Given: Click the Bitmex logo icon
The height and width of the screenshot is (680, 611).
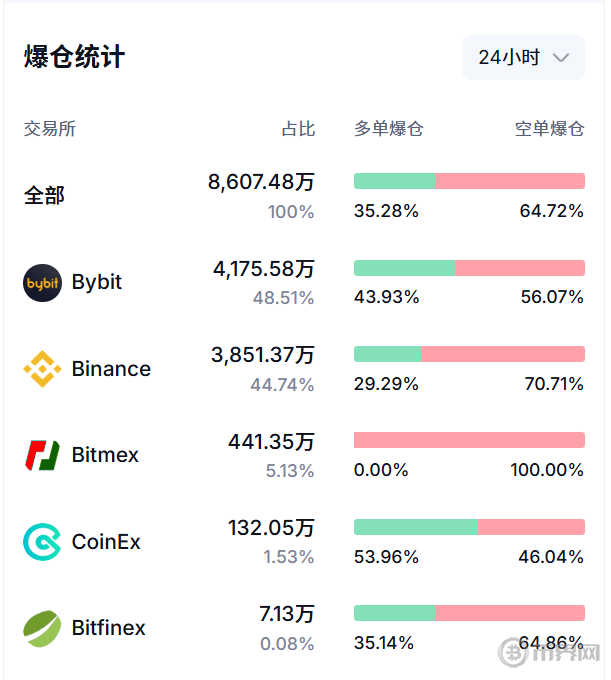Looking at the screenshot, I should [42, 455].
